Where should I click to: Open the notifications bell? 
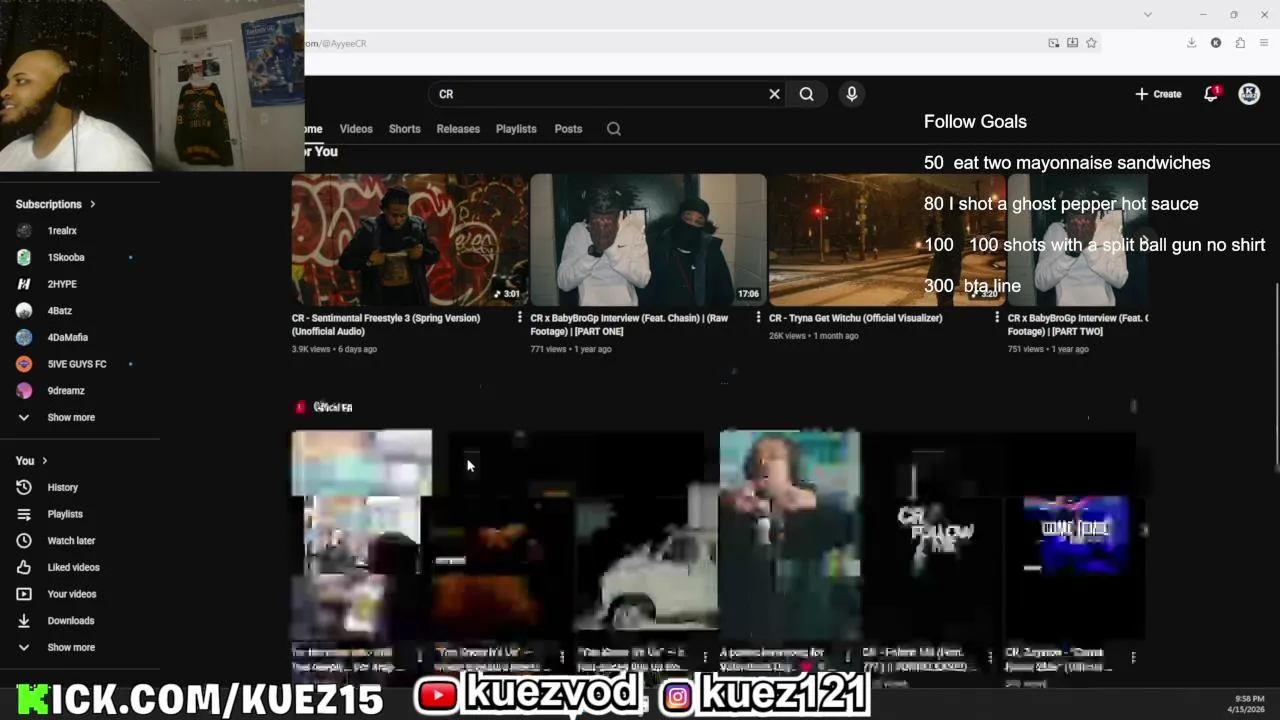click(x=1211, y=94)
